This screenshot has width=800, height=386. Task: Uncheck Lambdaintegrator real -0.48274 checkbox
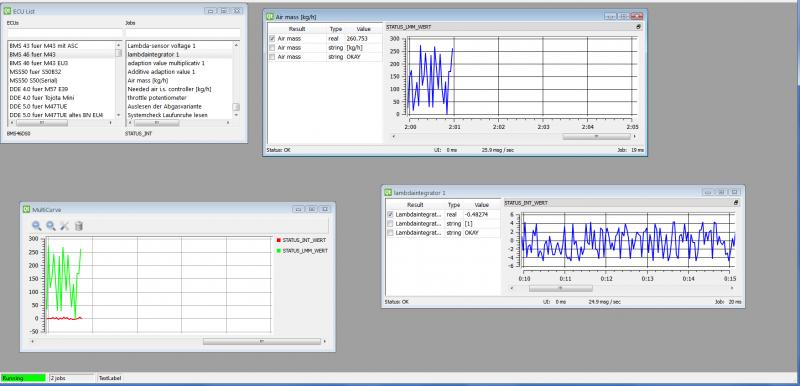[390, 214]
